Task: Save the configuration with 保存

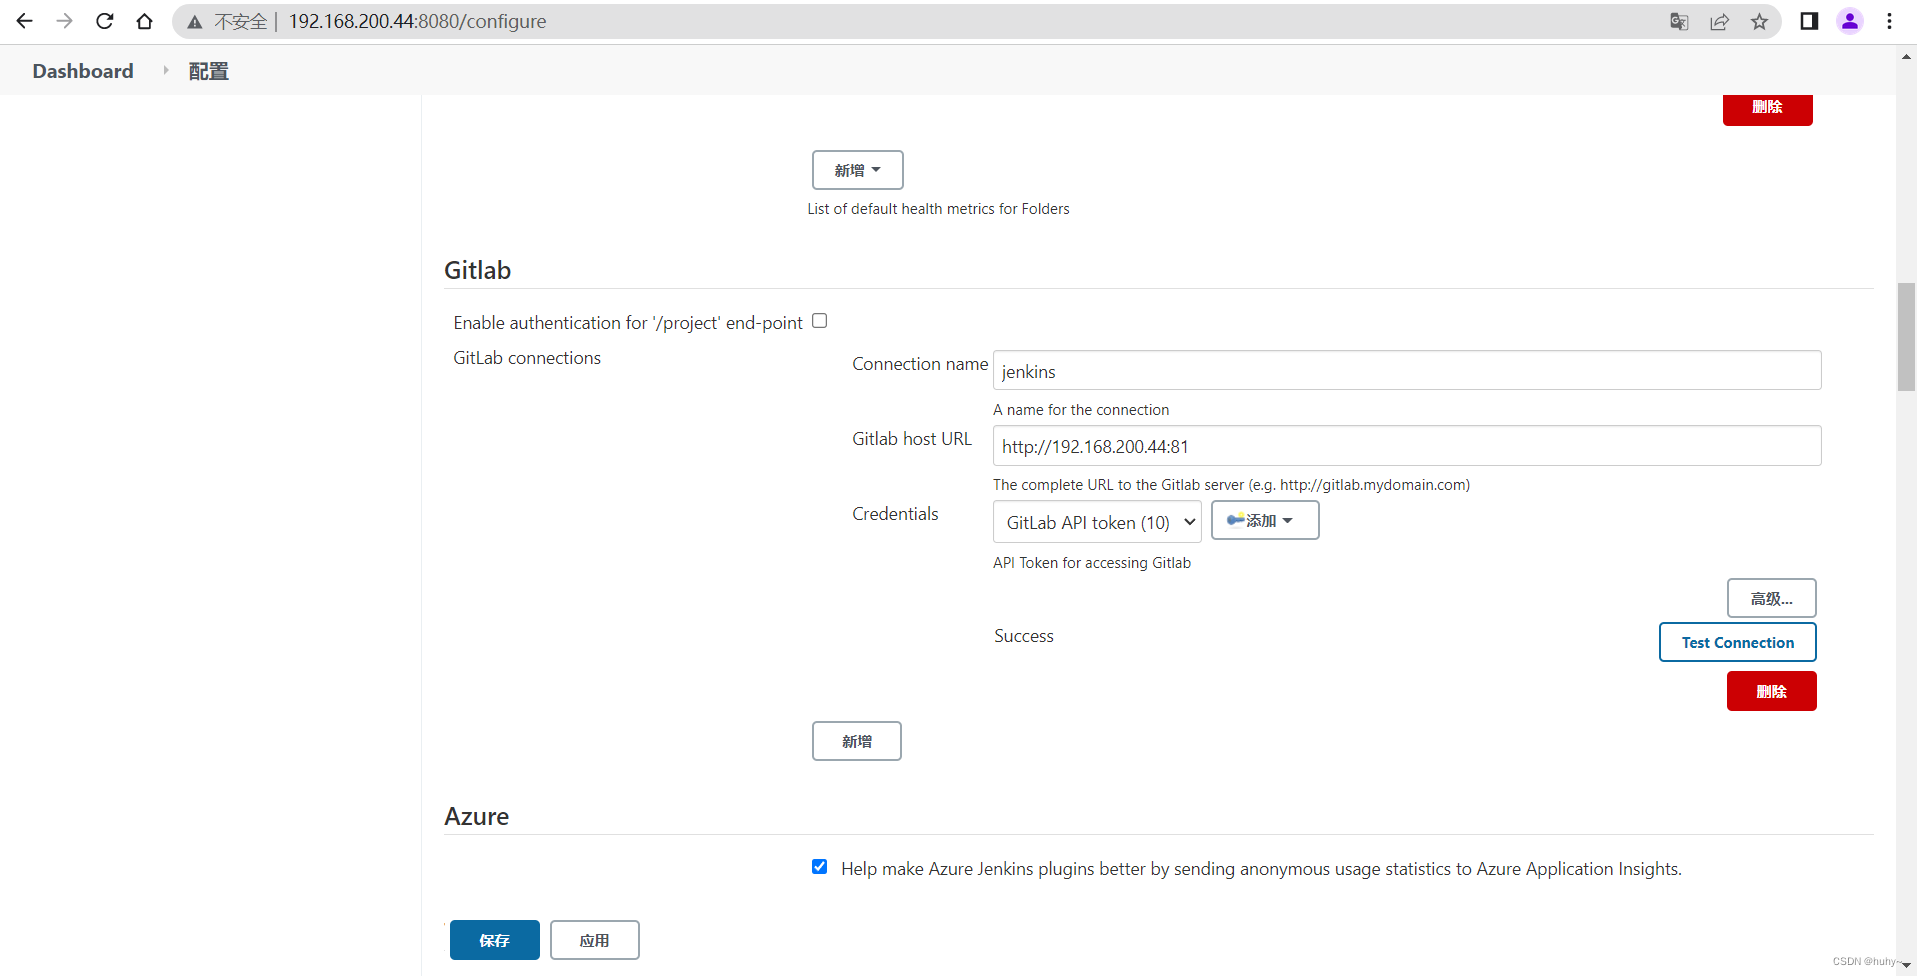Action: pos(493,939)
